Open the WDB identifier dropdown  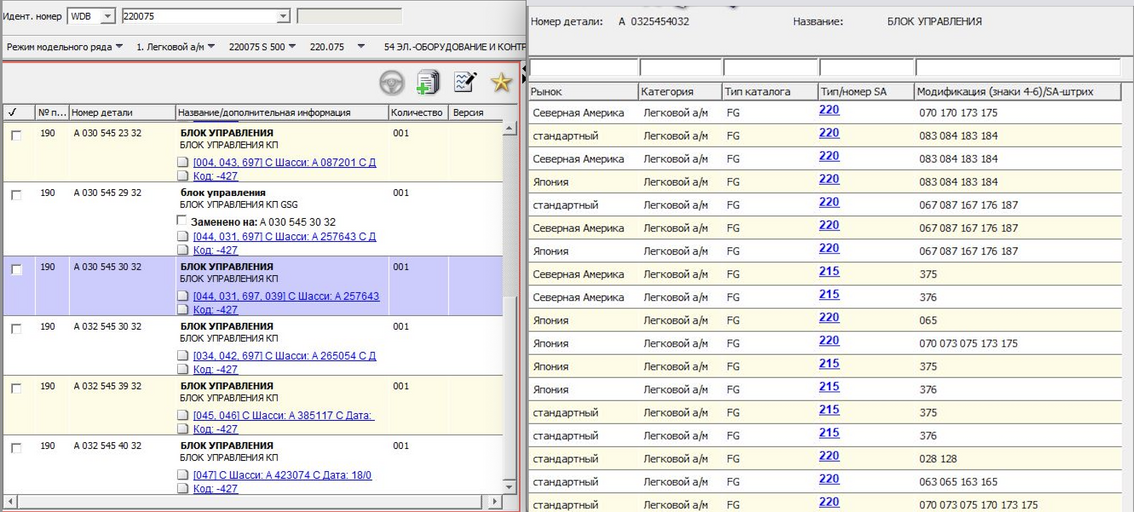pyautogui.click(x=106, y=16)
